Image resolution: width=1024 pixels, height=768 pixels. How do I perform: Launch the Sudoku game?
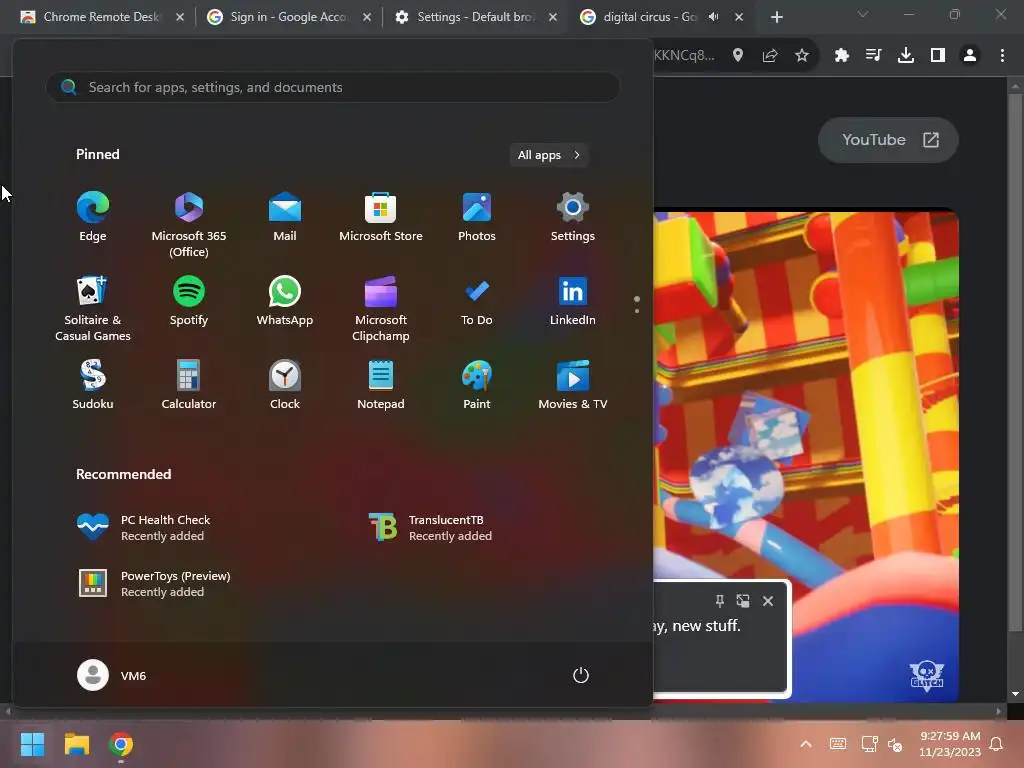(x=93, y=385)
